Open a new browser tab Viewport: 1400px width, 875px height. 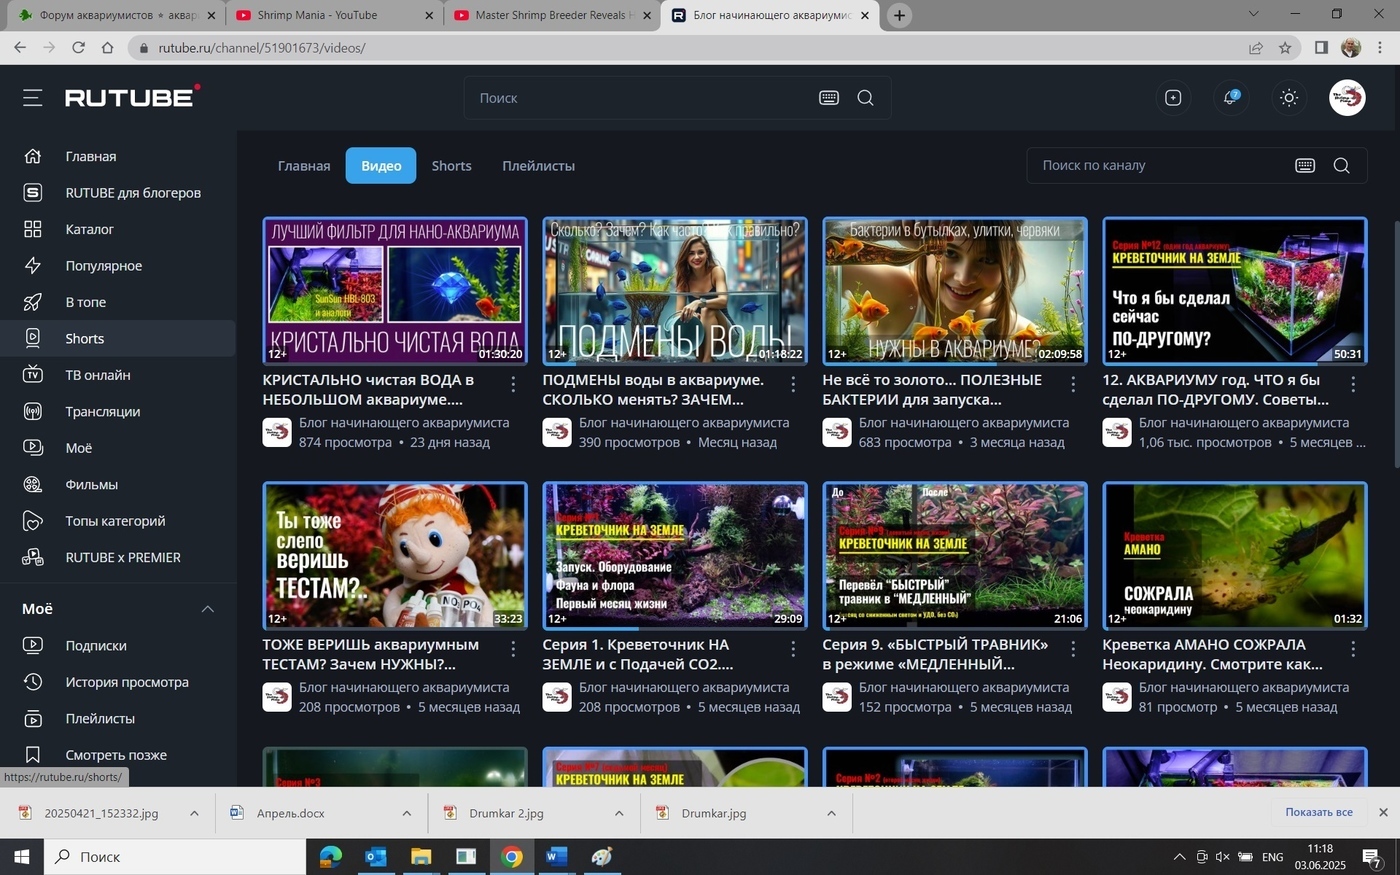coord(899,15)
